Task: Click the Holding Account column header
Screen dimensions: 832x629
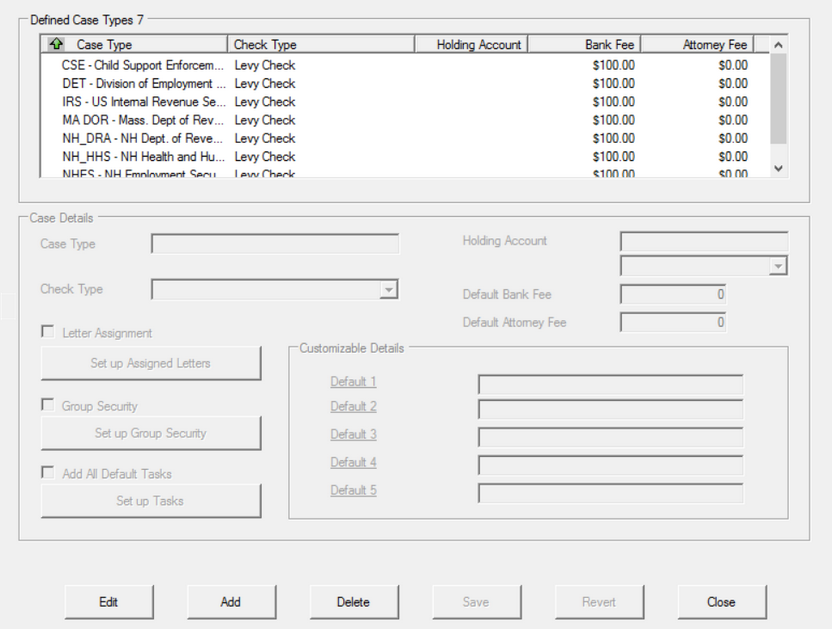Action: click(471, 45)
